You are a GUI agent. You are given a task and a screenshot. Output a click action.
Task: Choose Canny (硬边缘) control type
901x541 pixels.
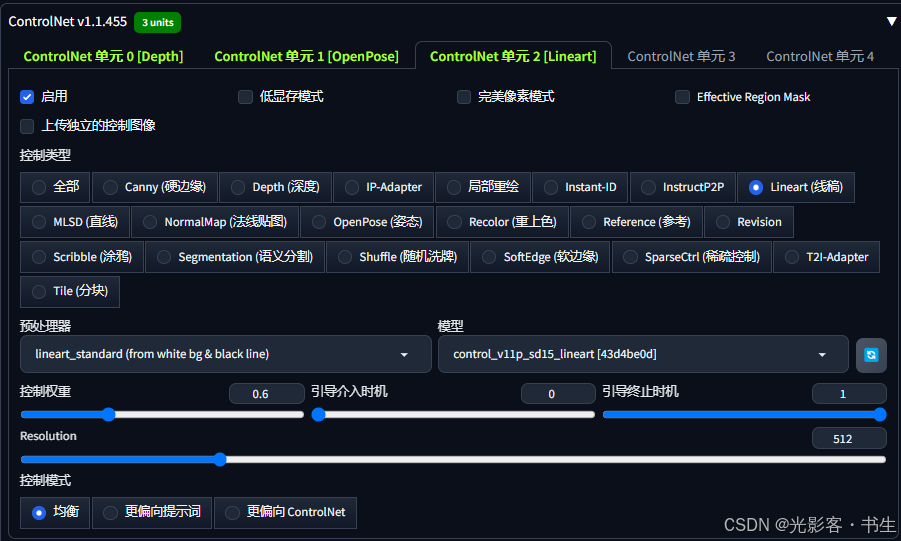(x=155, y=187)
